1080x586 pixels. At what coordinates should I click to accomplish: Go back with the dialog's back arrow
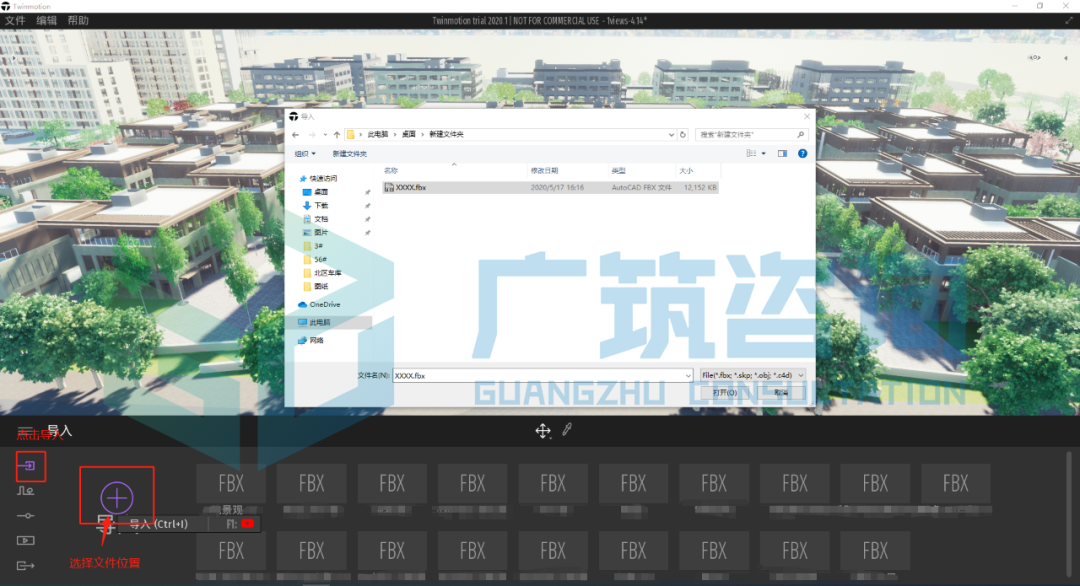point(295,134)
